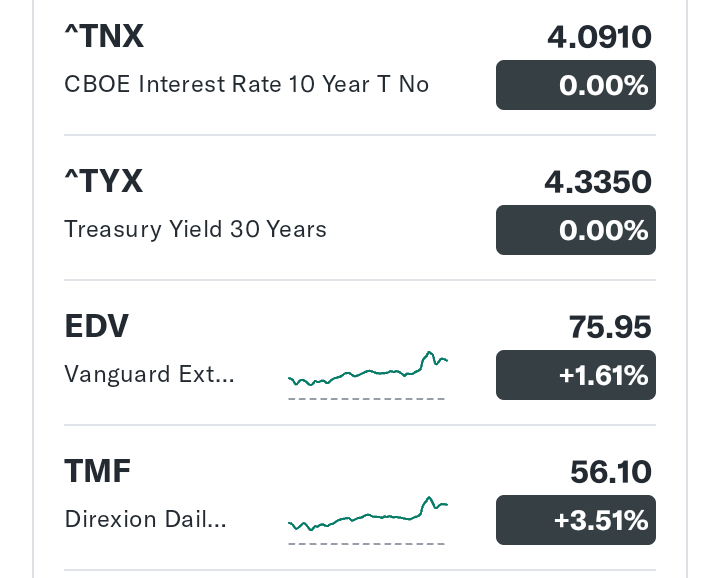Toggle the TMF +3.51% change badge
The height and width of the screenshot is (578, 720).
tap(576, 520)
